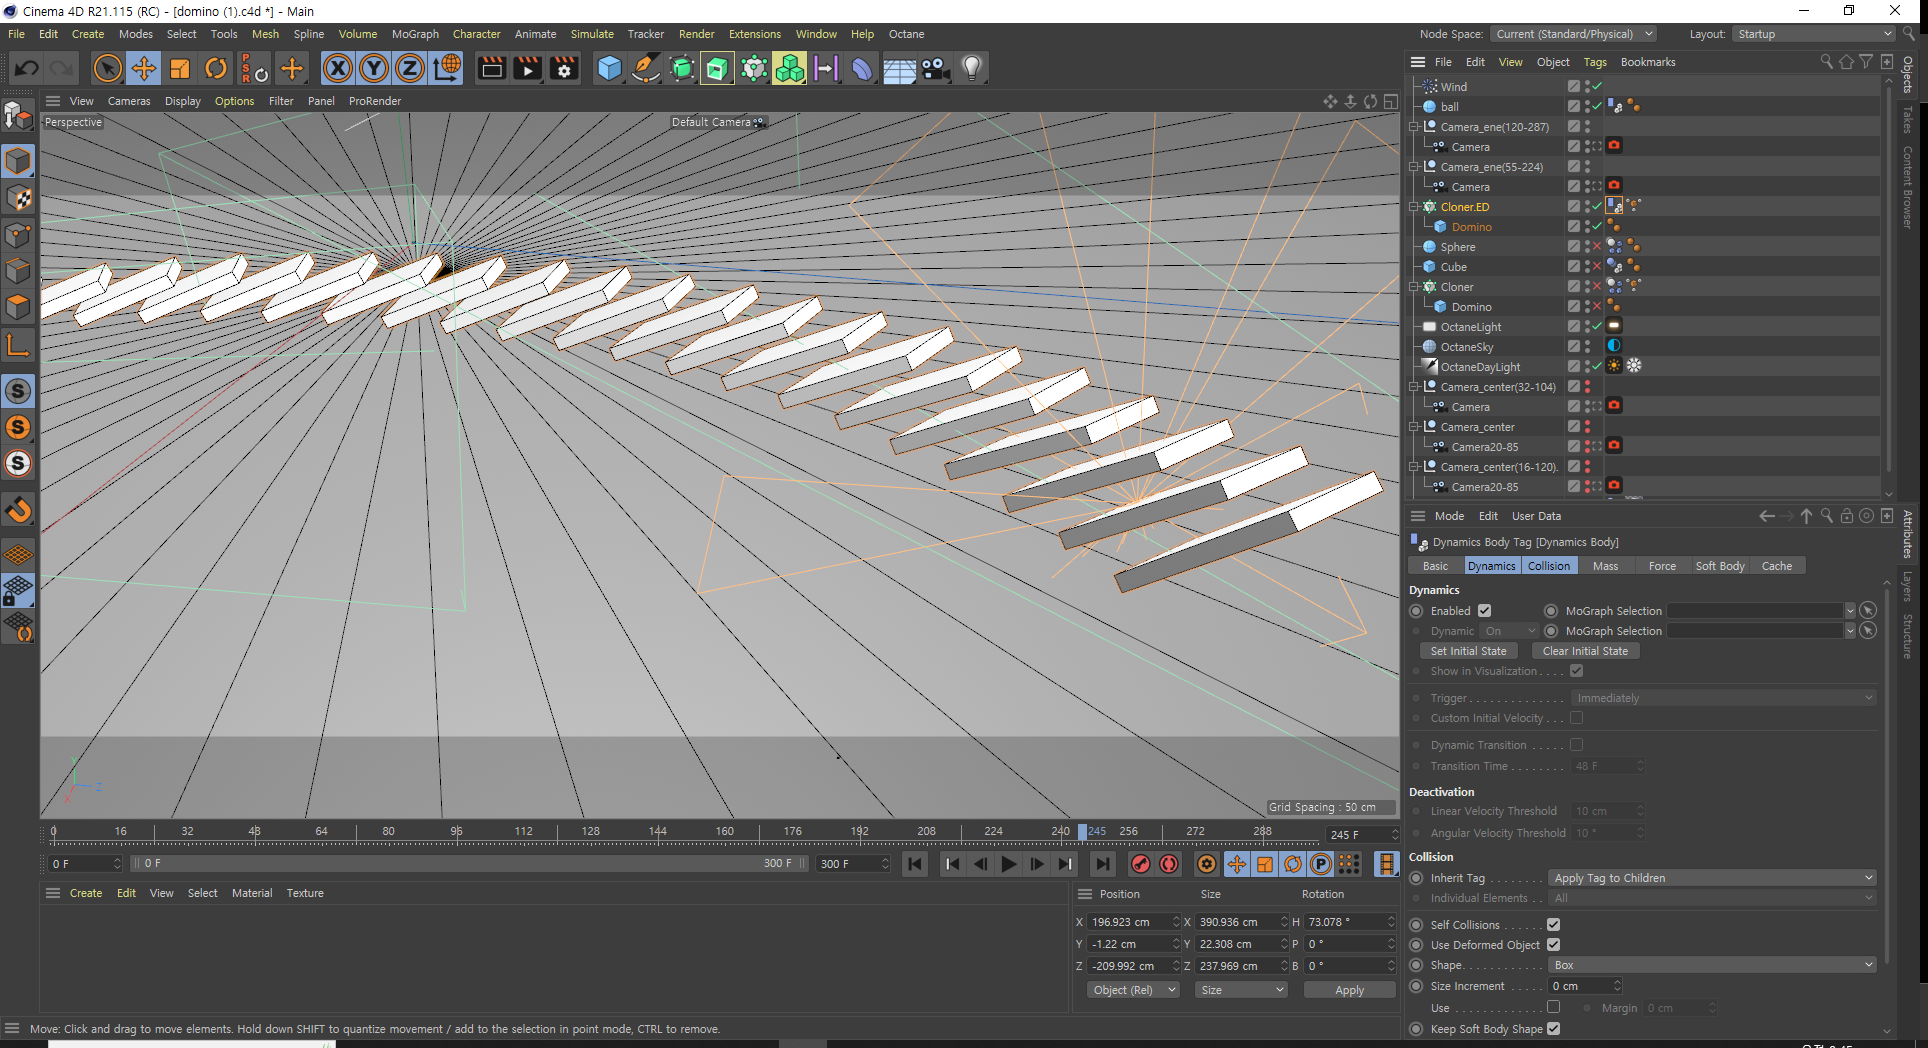Toggle Y axis lock
The image size is (1928, 1048).
(x=374, y=68)
